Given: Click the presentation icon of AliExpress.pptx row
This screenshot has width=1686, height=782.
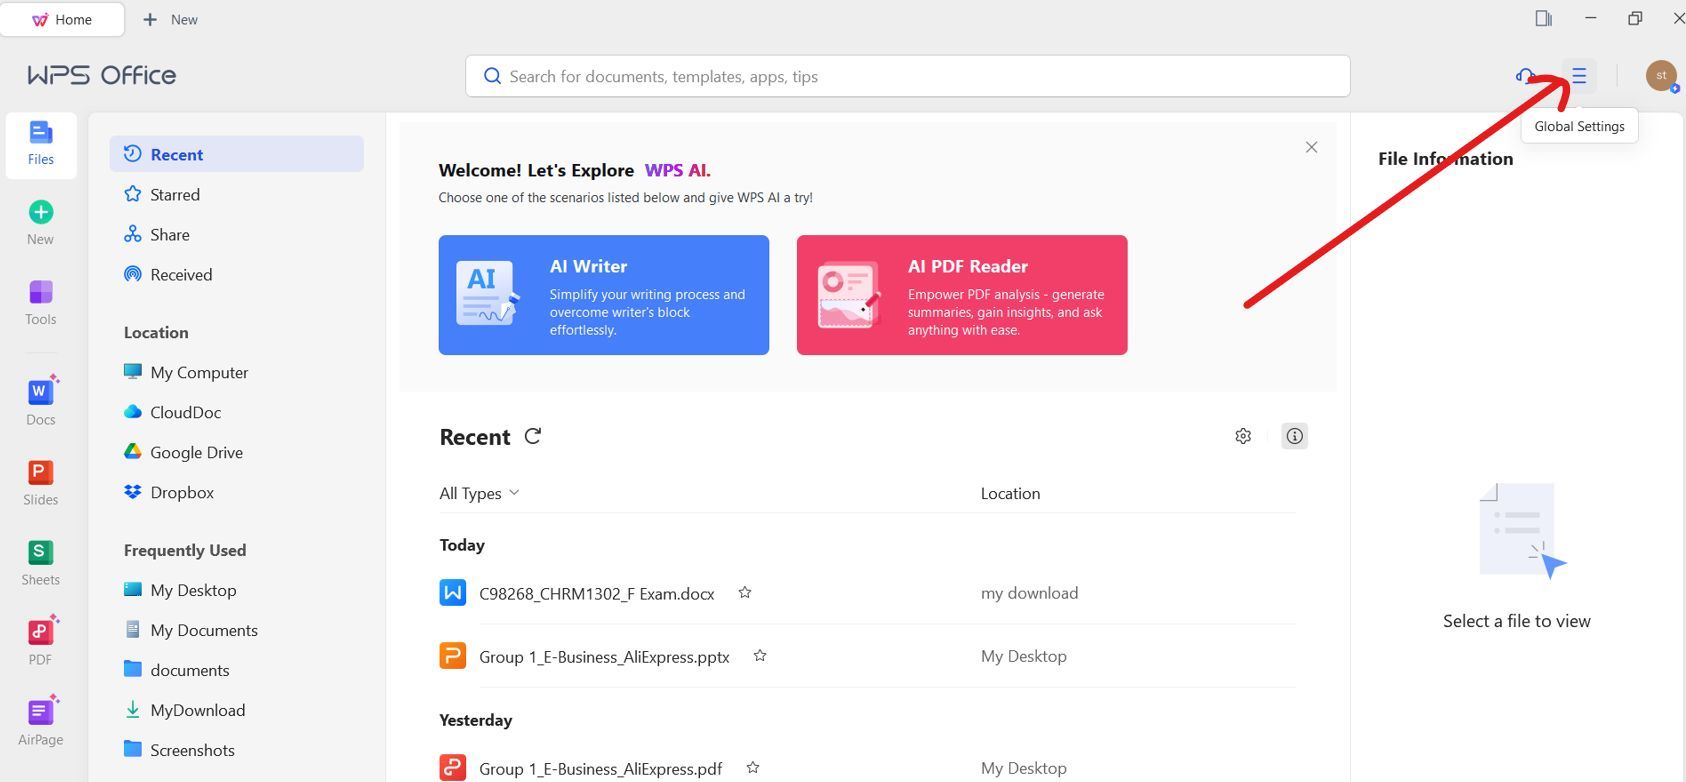Looking at the screenshot, I should [453, 656].
